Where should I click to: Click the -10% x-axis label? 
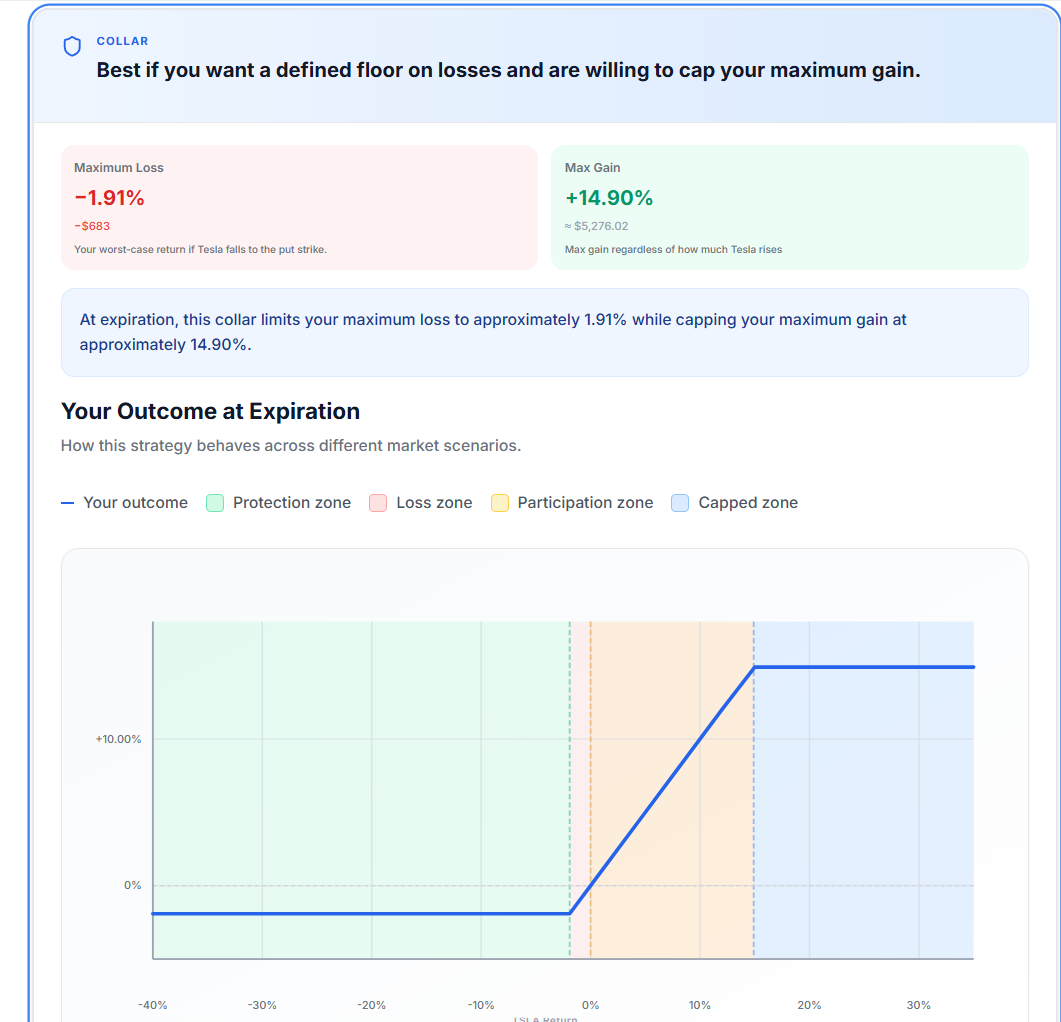[481, 1005]
